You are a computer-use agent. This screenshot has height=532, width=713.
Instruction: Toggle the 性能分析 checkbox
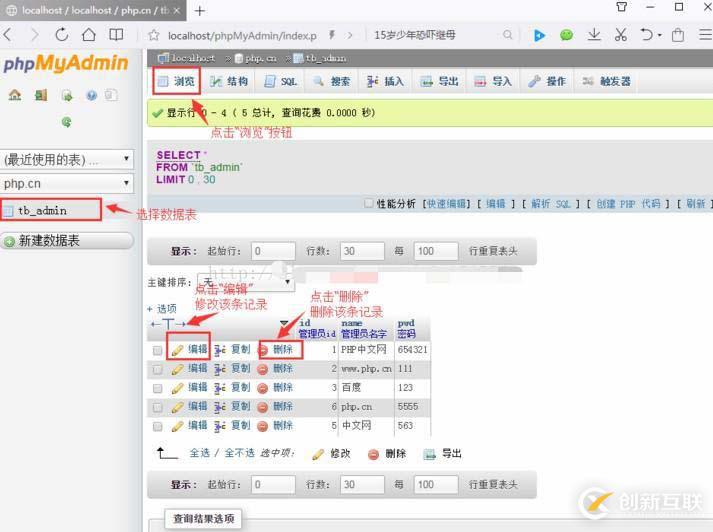[x=369, y=203]
